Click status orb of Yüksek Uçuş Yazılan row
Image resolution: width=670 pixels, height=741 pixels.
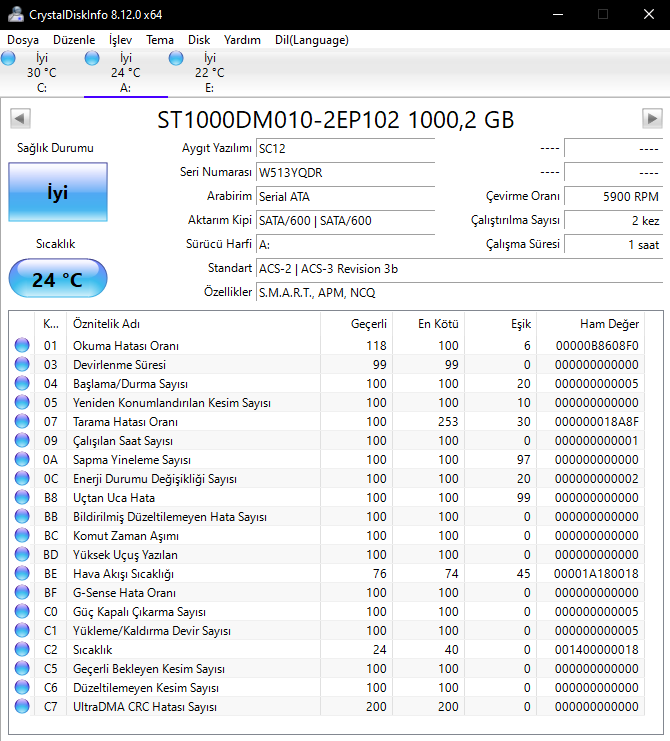tap(22, 554)
